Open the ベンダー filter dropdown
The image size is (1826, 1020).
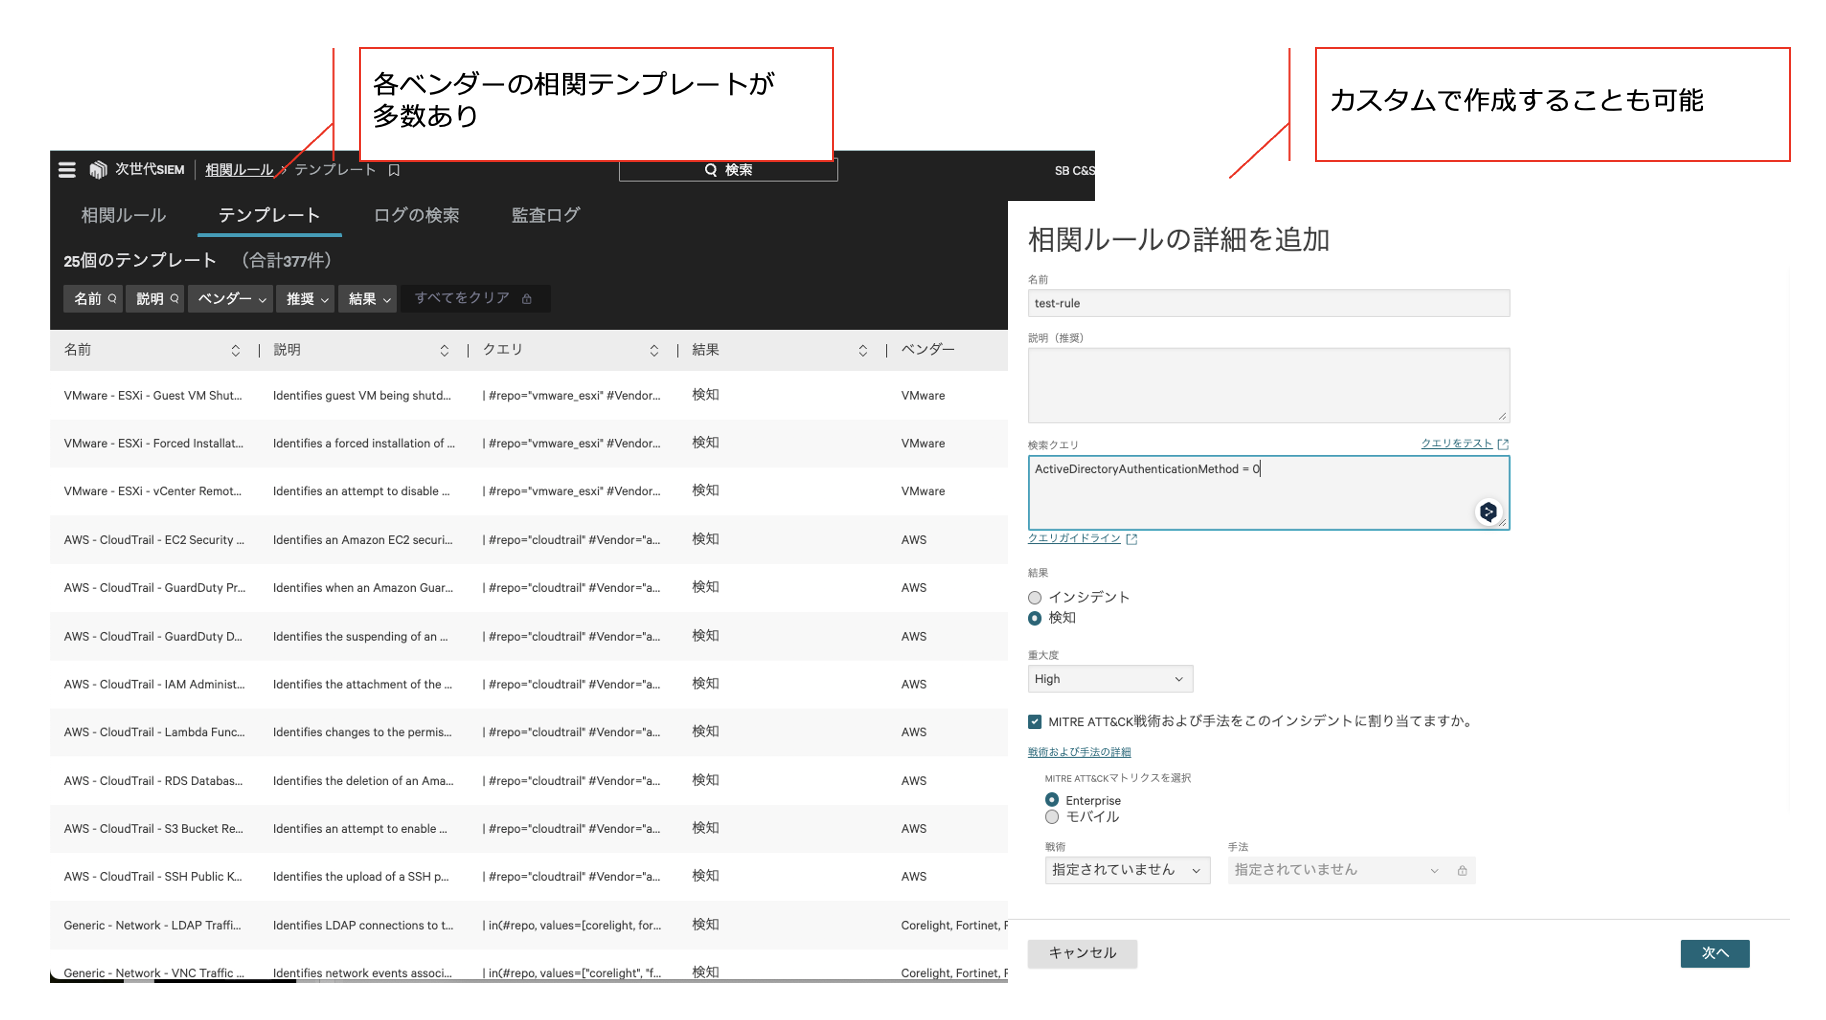click(232, 299)
